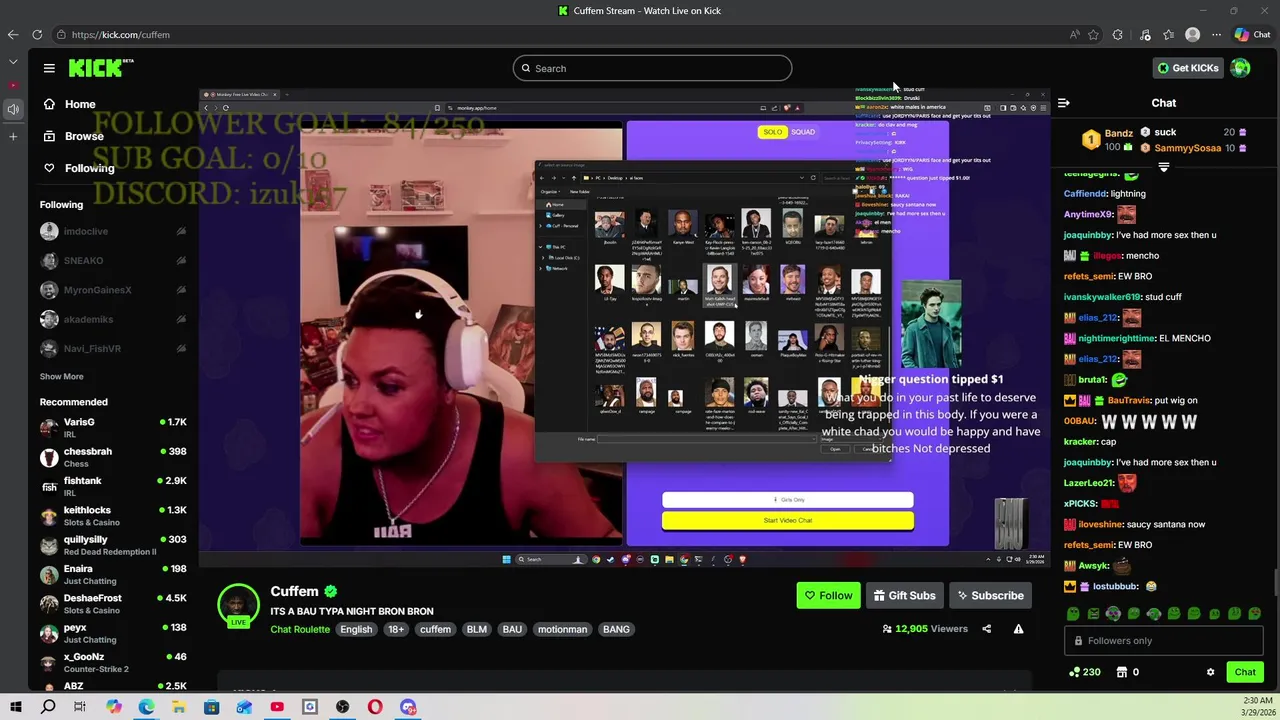
Task: Add page to favorites star icon
Action: [x=1094, y=34]
